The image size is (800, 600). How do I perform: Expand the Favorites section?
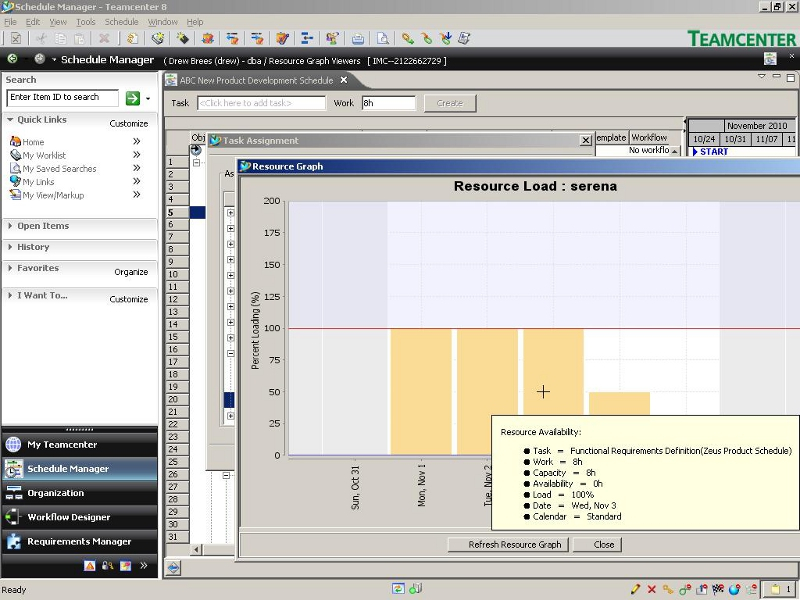[x=10, y=267]
